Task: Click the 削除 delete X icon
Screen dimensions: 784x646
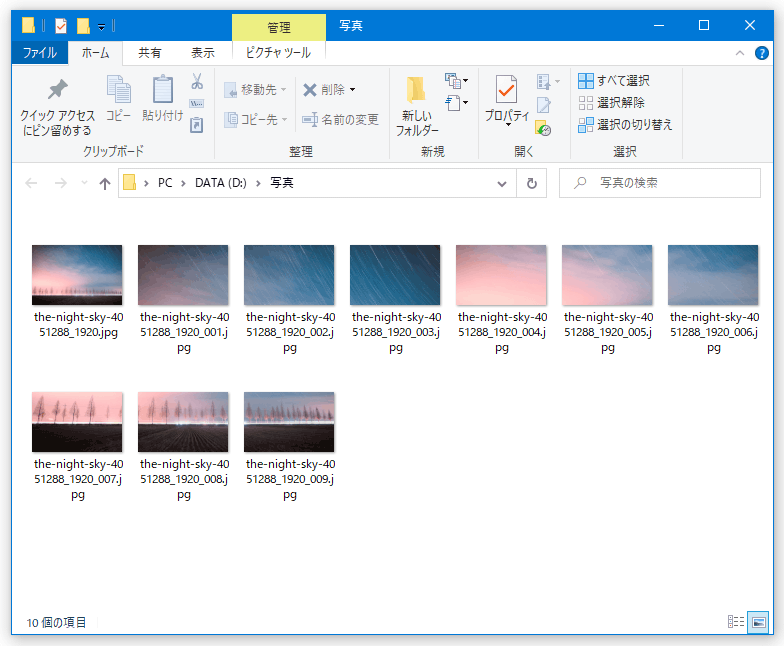Action: [x=310, y=90]
